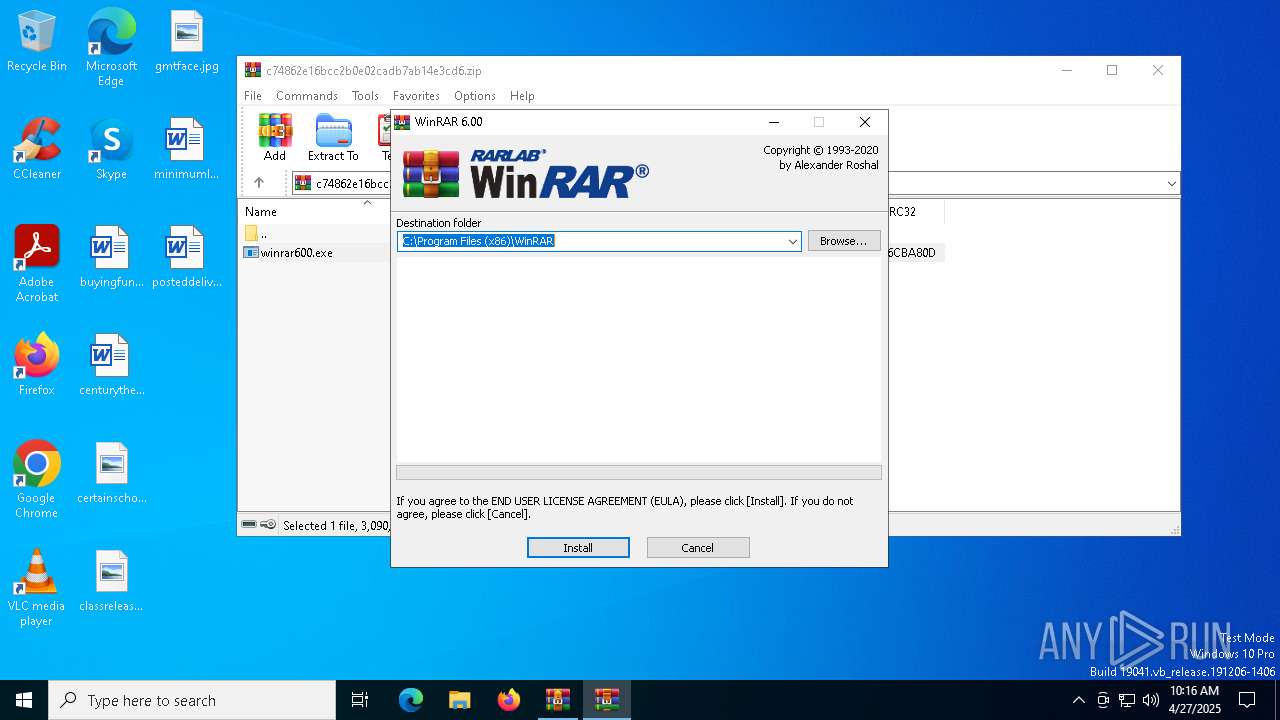The width and height of the screenshot is (1280, 720).
Task: Click the drive icon in the status bar
Action: 250,524
